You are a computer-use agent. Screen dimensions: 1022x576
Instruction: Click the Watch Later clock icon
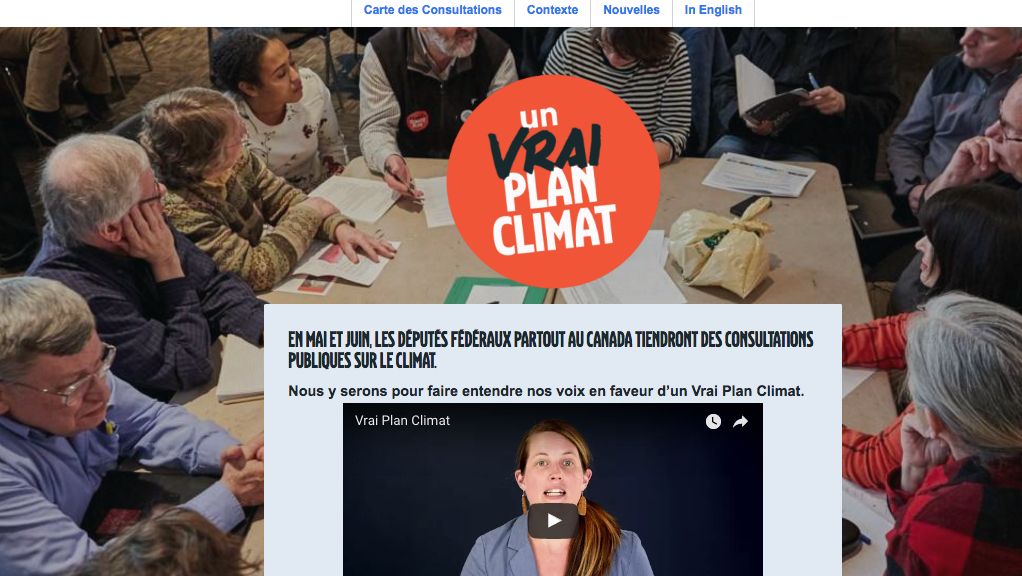tap(713, 422)
